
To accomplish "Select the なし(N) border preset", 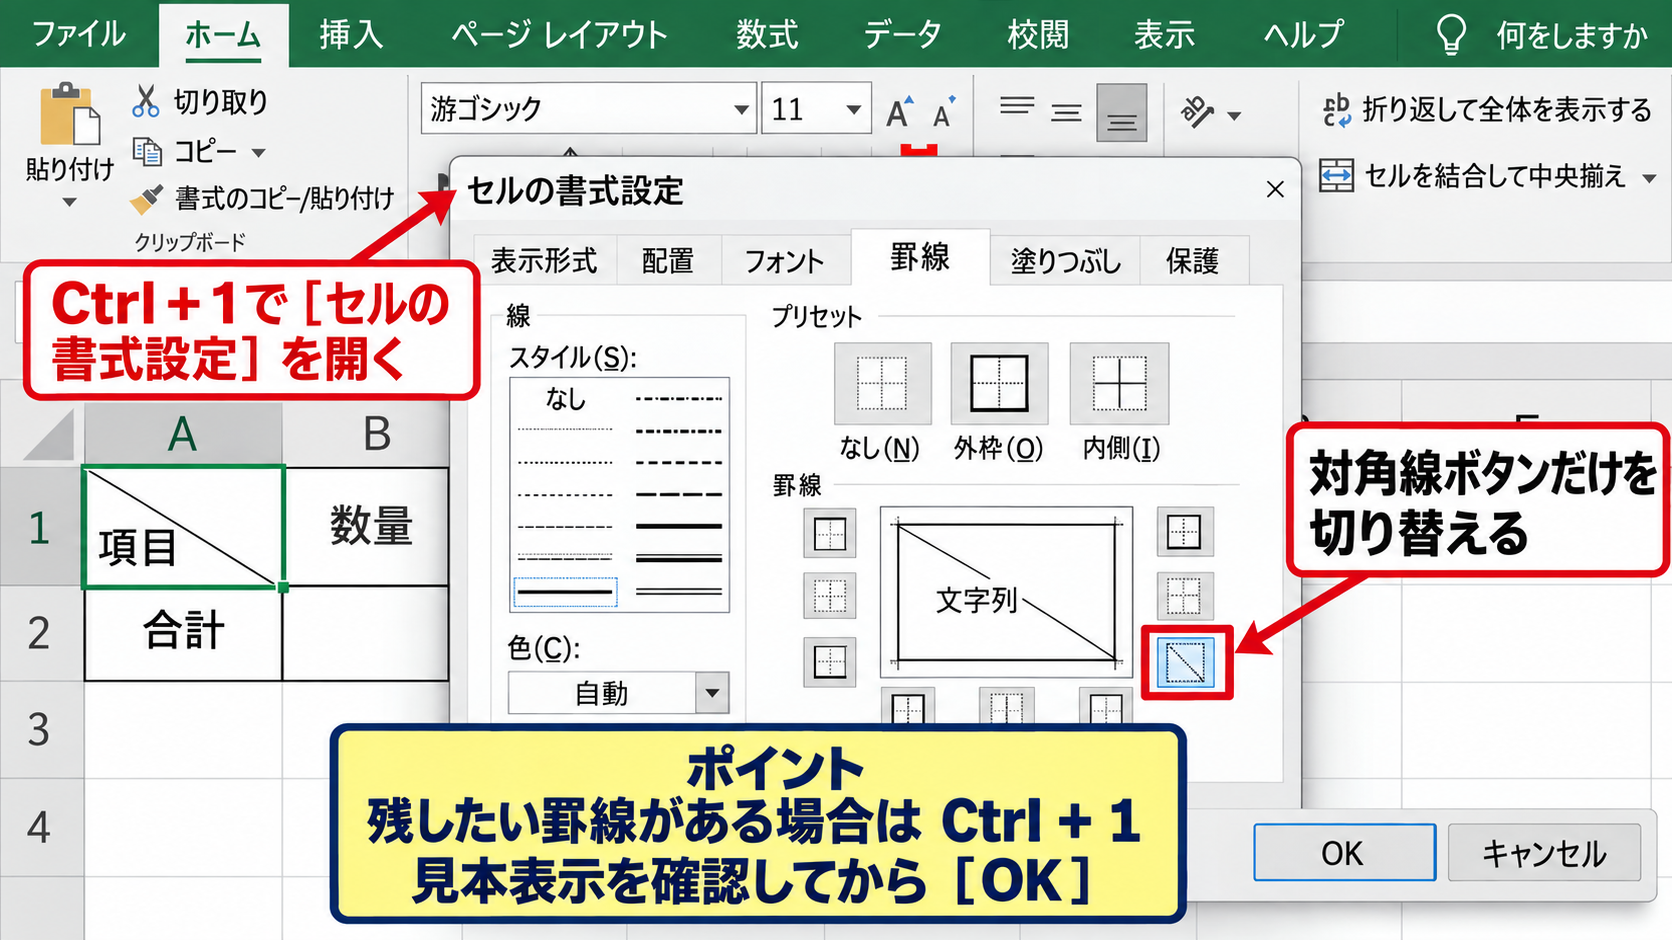I will [x=882, y=384].
